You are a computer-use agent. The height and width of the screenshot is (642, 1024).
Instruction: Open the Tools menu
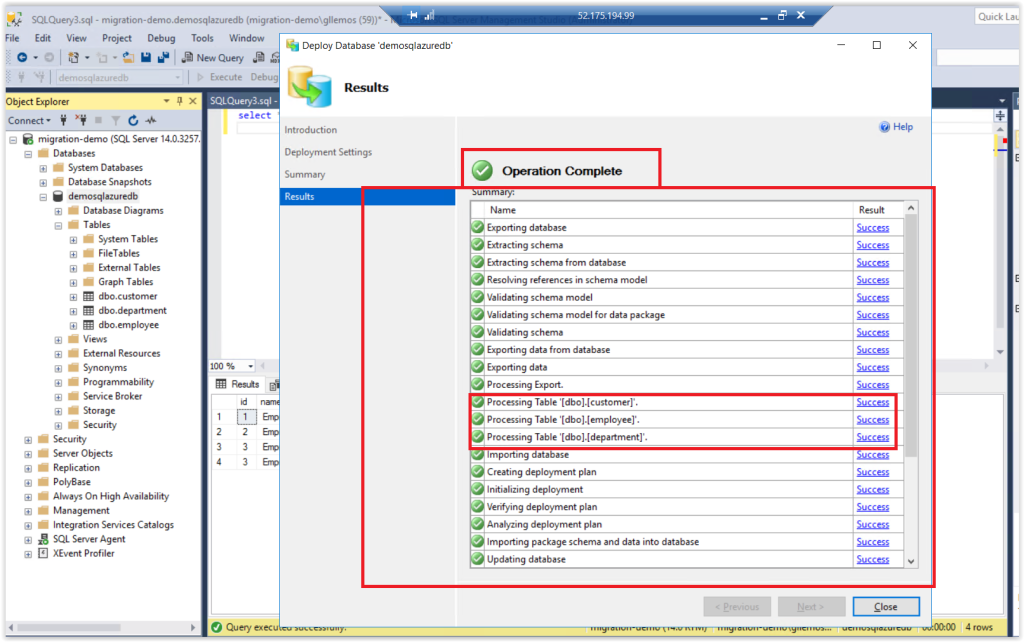click(202, 38)
